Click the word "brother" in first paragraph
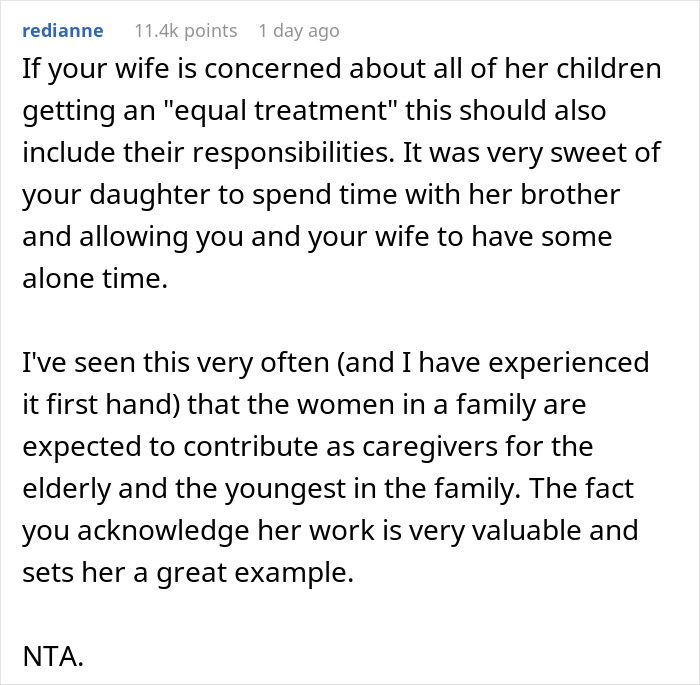Image resolution: width=700 pixels, height=685 pixels. 571,194
